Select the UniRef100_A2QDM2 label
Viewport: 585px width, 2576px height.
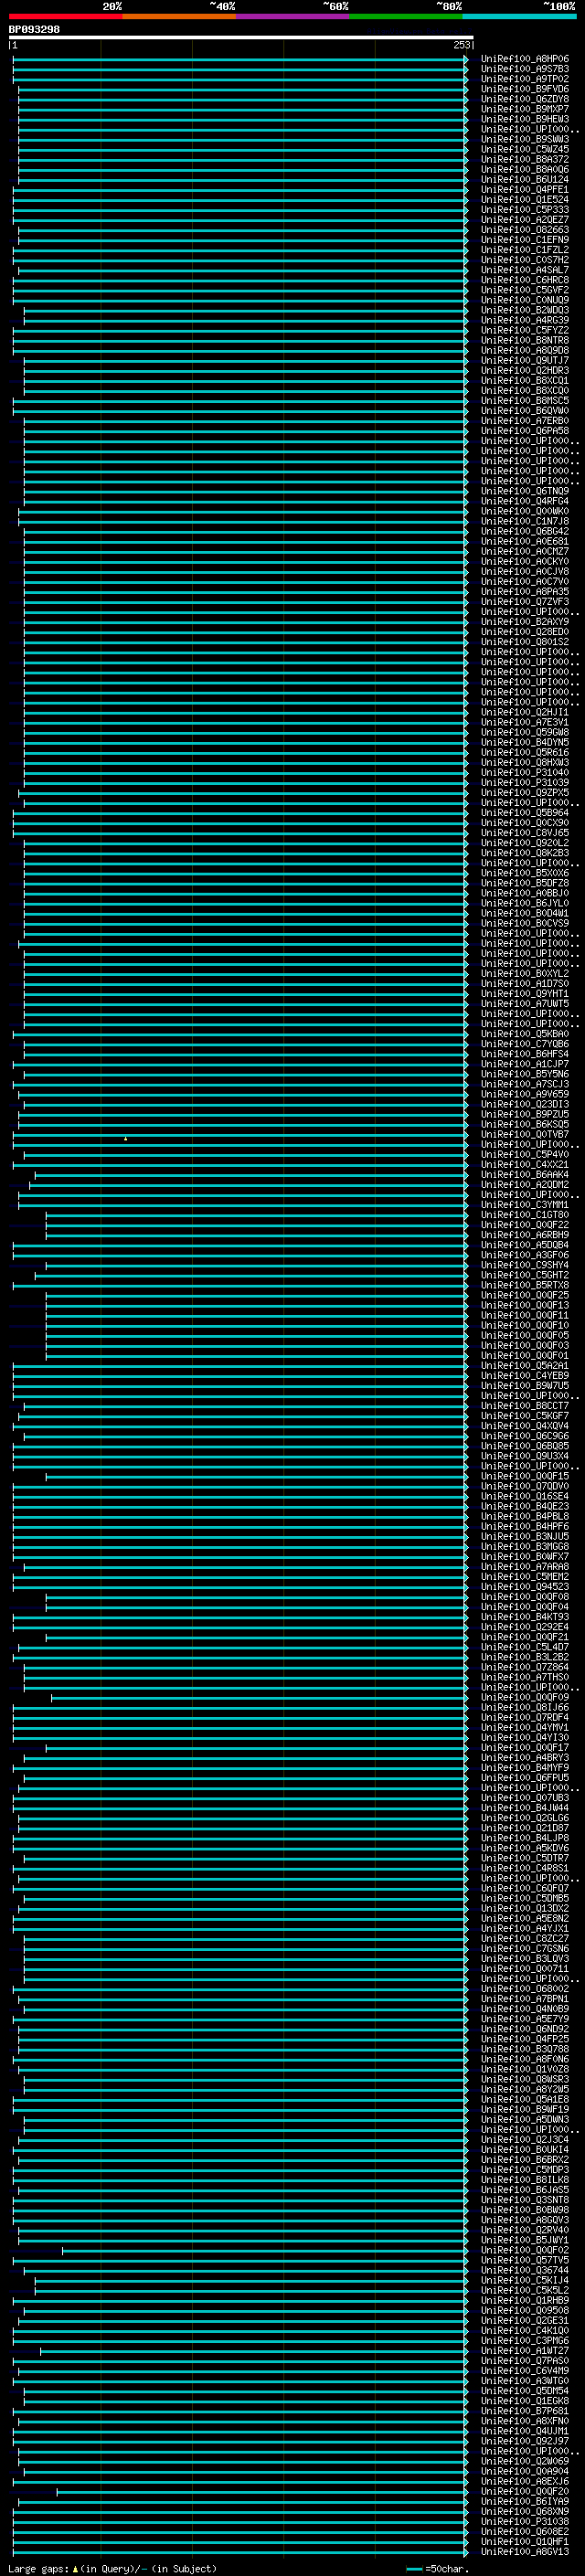[x=524, y=1184]
